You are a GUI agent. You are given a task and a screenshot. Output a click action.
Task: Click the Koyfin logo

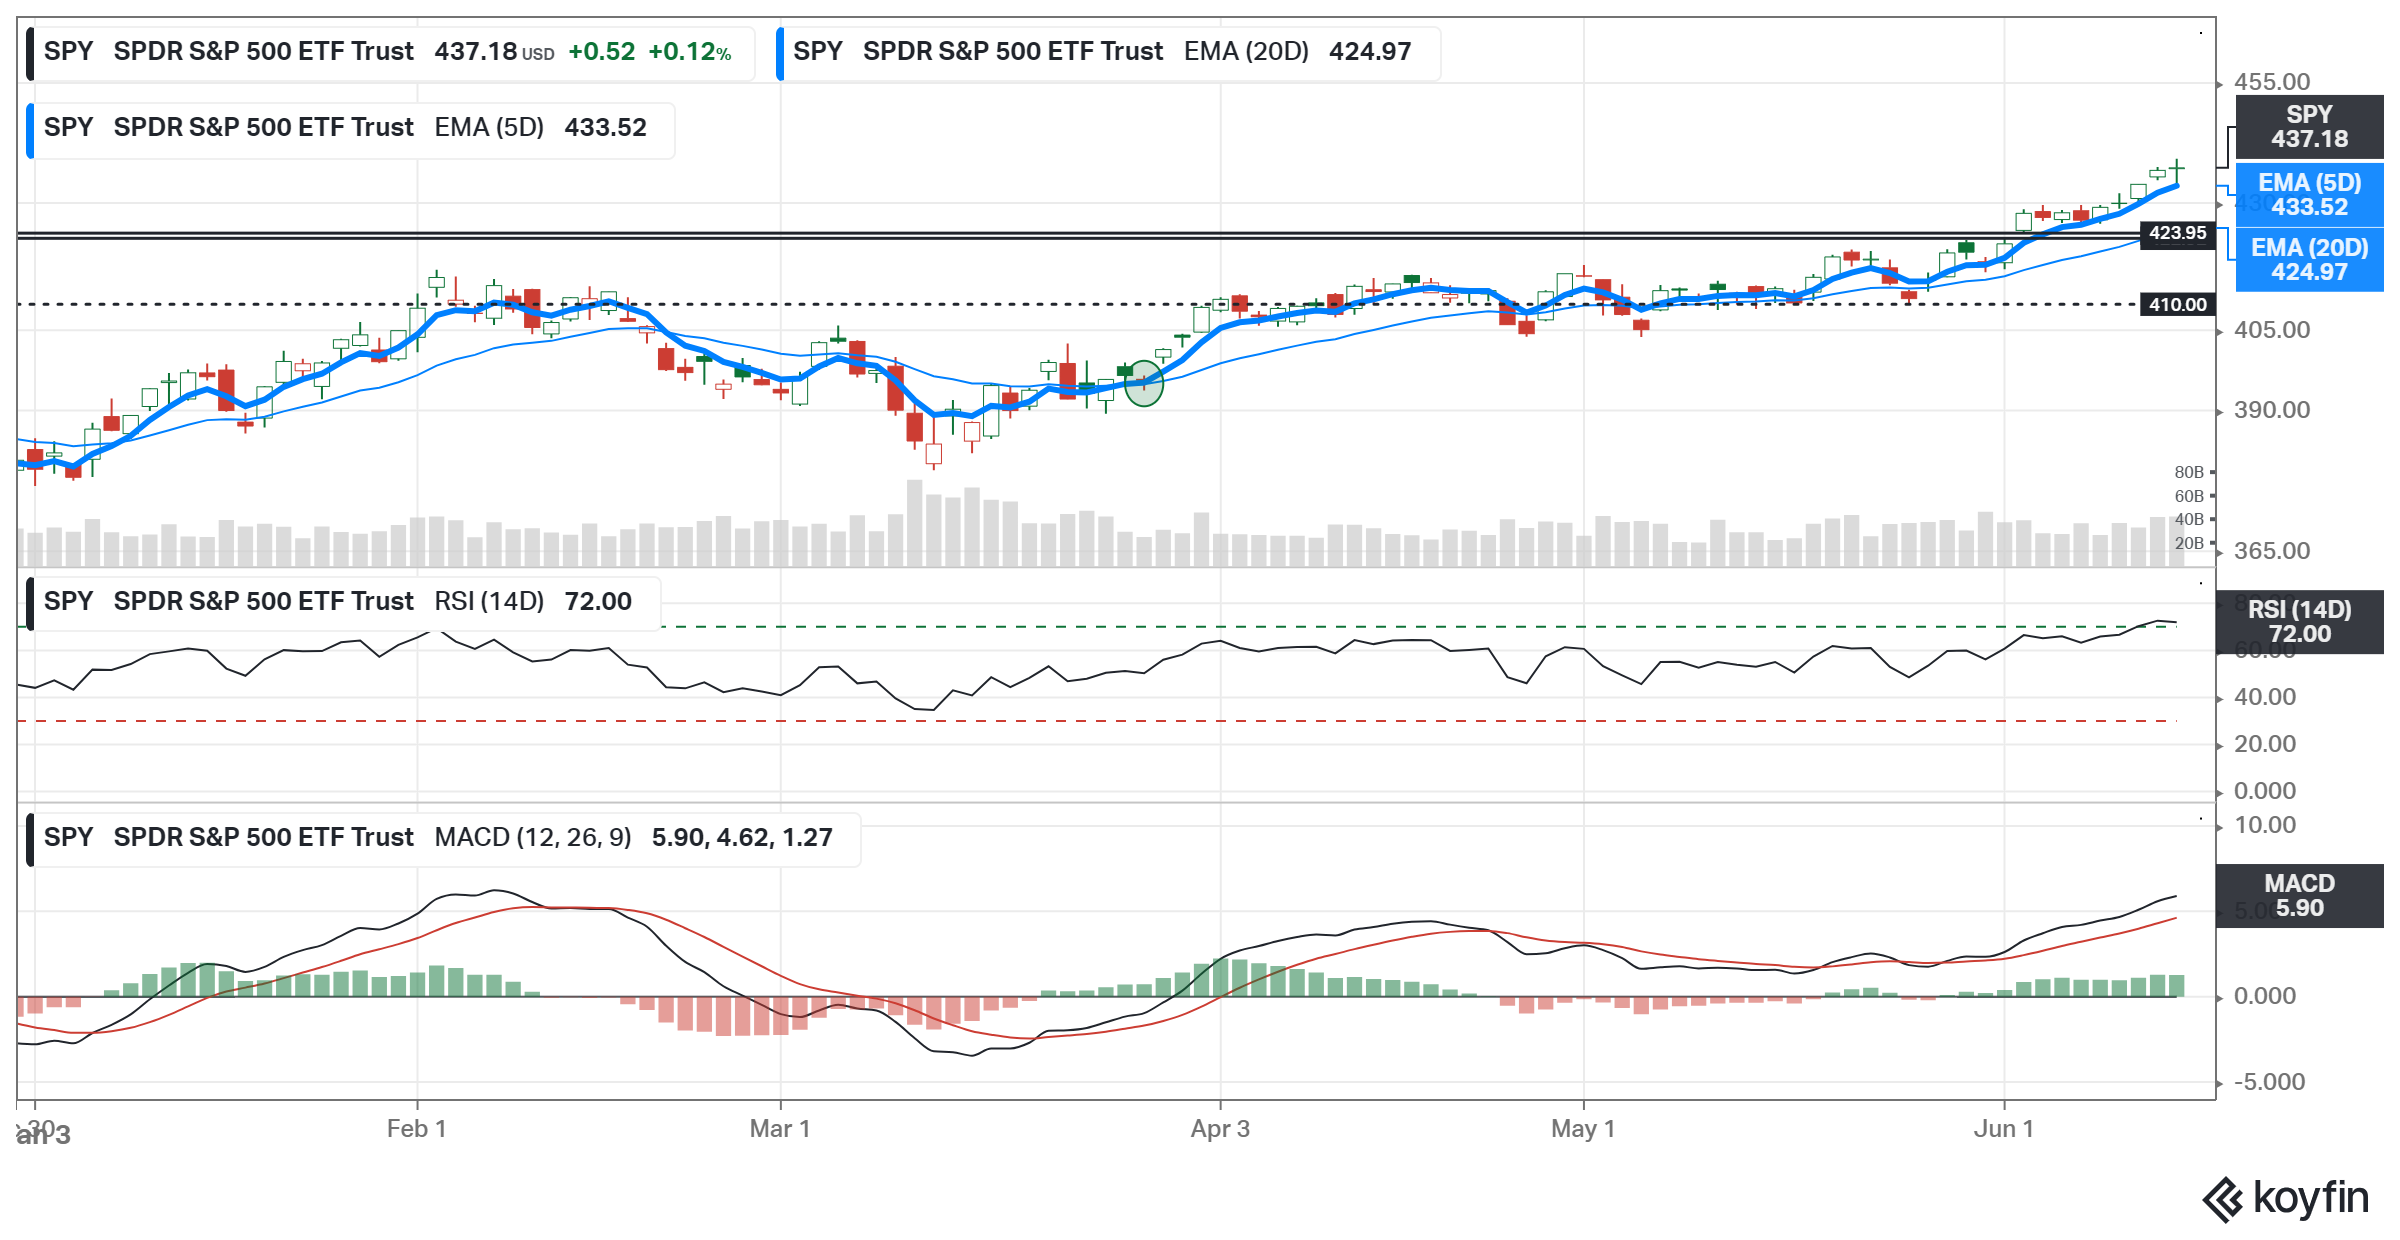pyautogui.click(x=2285, y=1198)
